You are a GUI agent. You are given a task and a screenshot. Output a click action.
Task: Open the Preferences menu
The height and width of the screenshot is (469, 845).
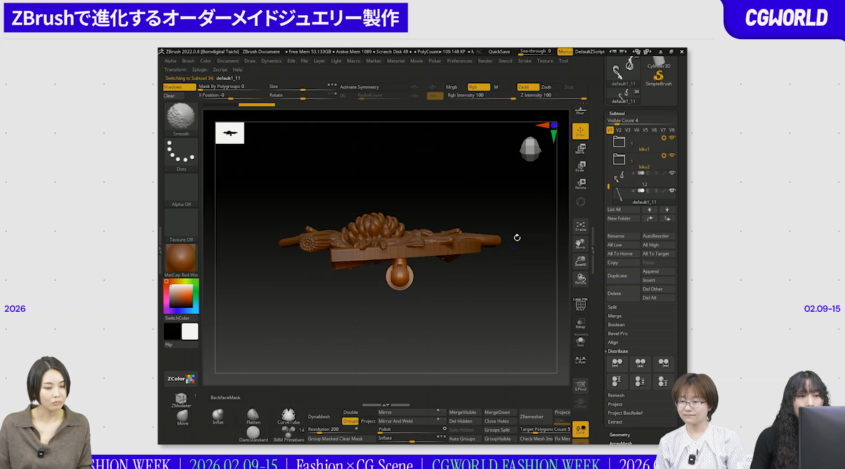(459, 60)
